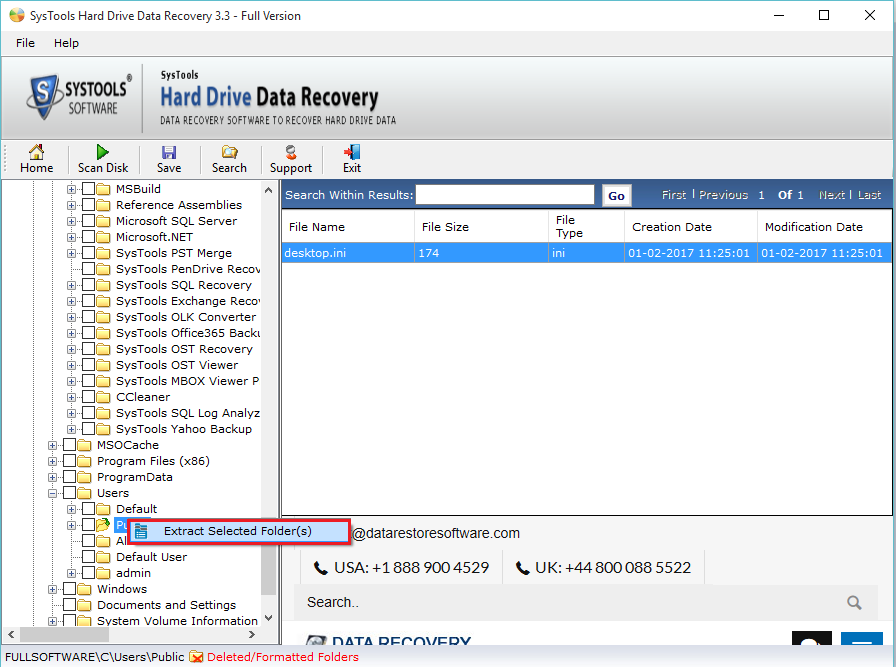Click the ProgramData folder icon

pyautogui.click(x=85, y=477)
